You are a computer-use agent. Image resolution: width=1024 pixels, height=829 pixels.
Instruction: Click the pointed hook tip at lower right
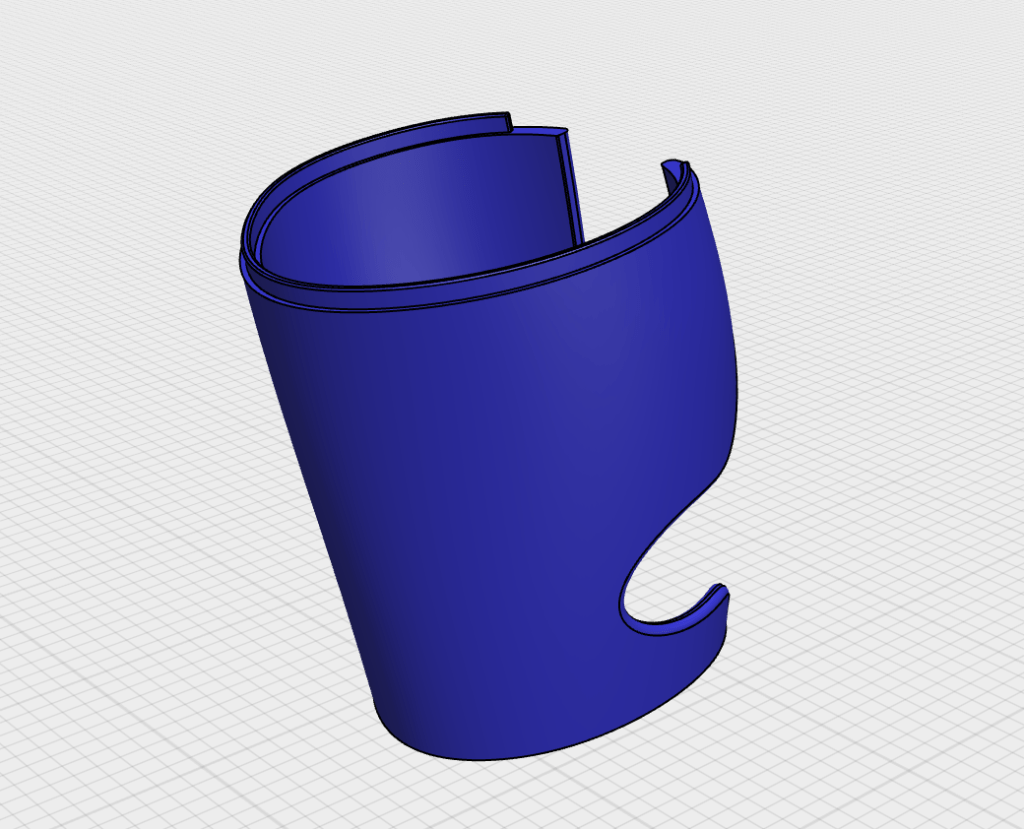722,592
